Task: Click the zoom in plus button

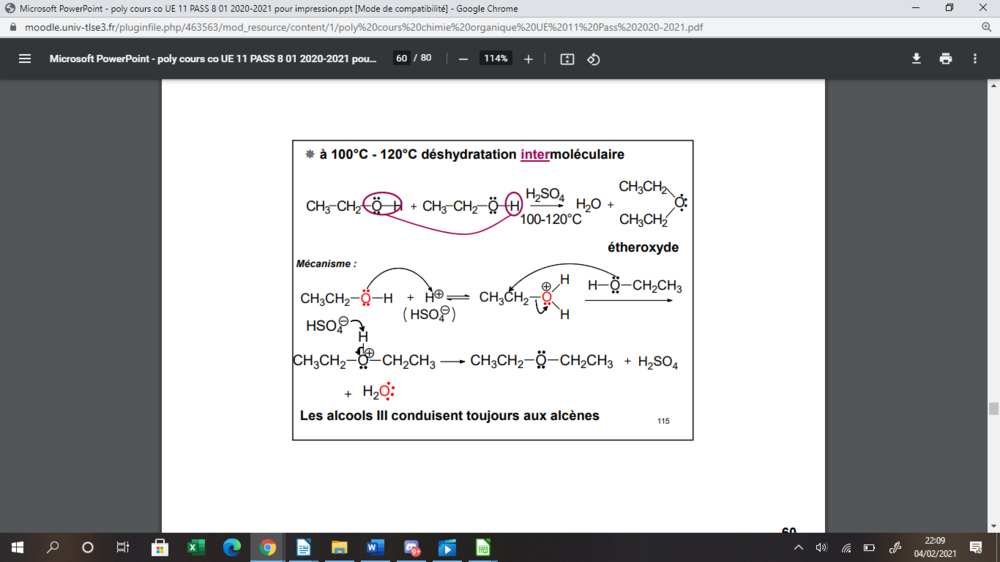Action: point(528,59)
